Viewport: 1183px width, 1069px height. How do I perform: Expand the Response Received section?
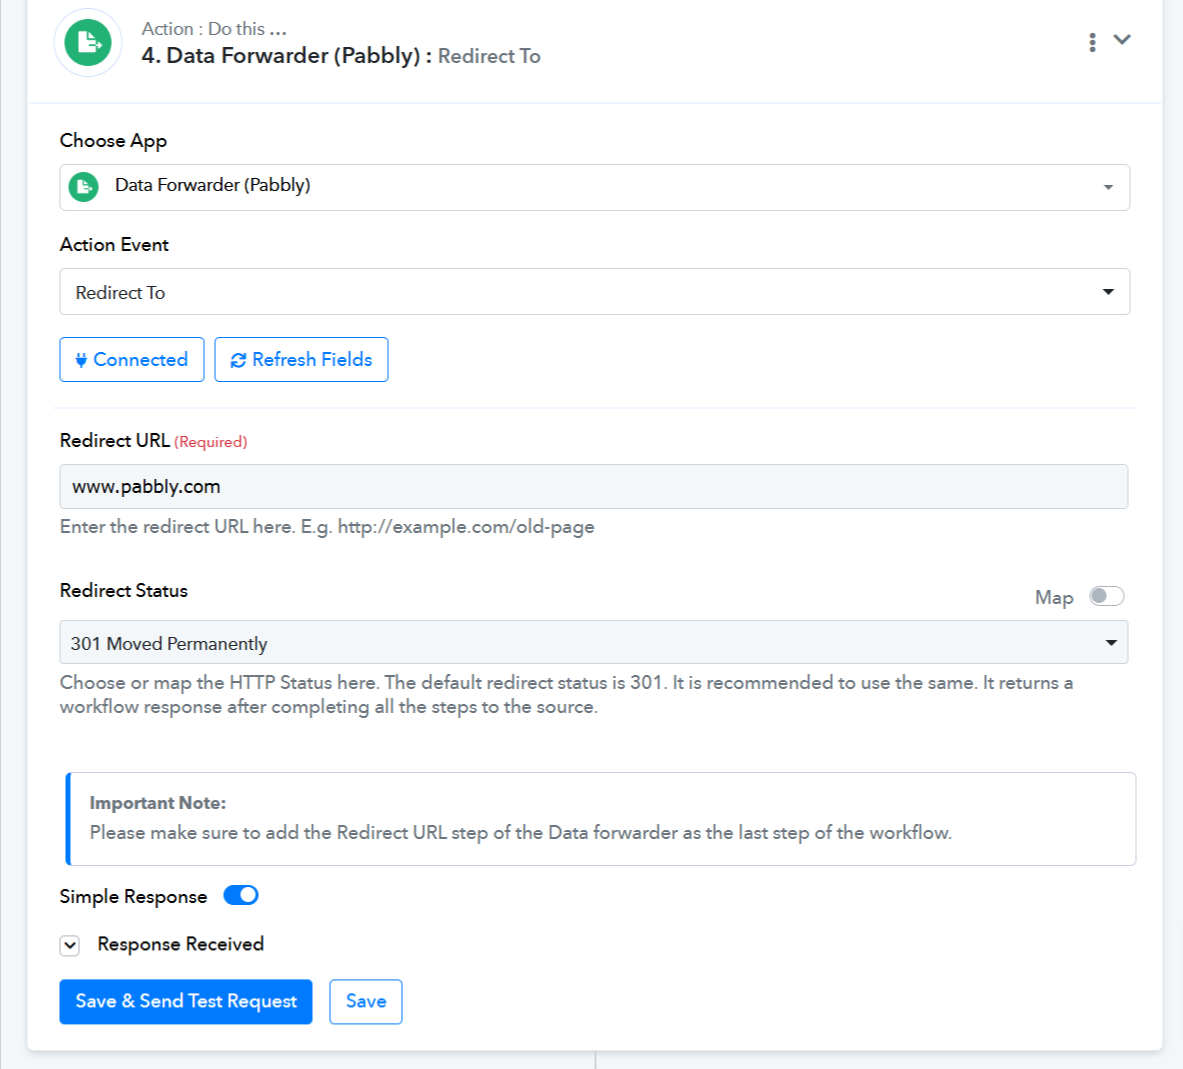69,945
